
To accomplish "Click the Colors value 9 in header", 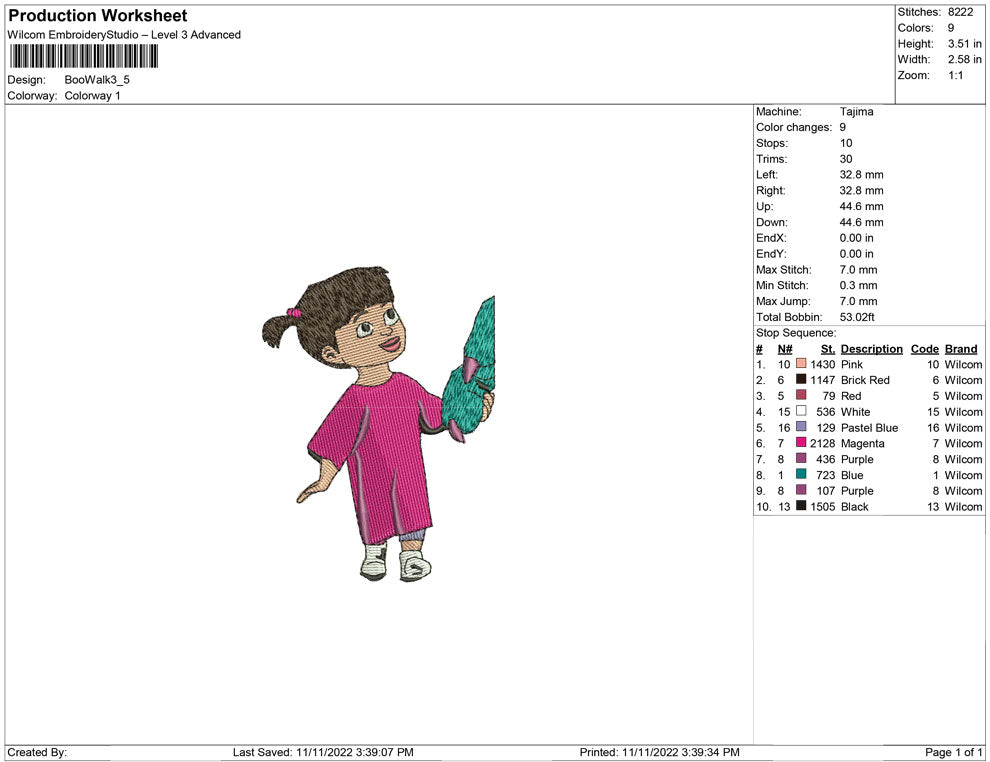I will click(x=951, y=28).
